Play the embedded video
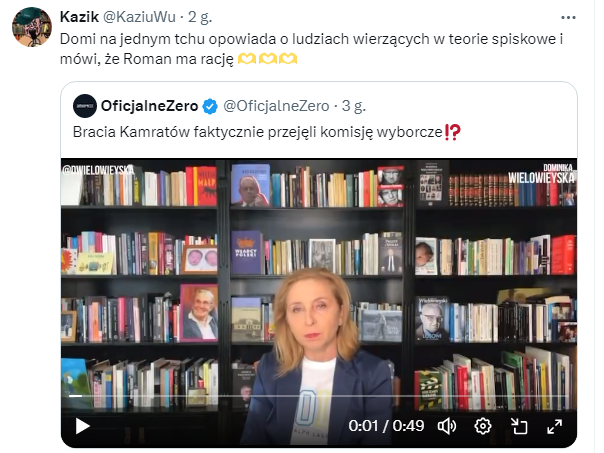 coord(82,426)
